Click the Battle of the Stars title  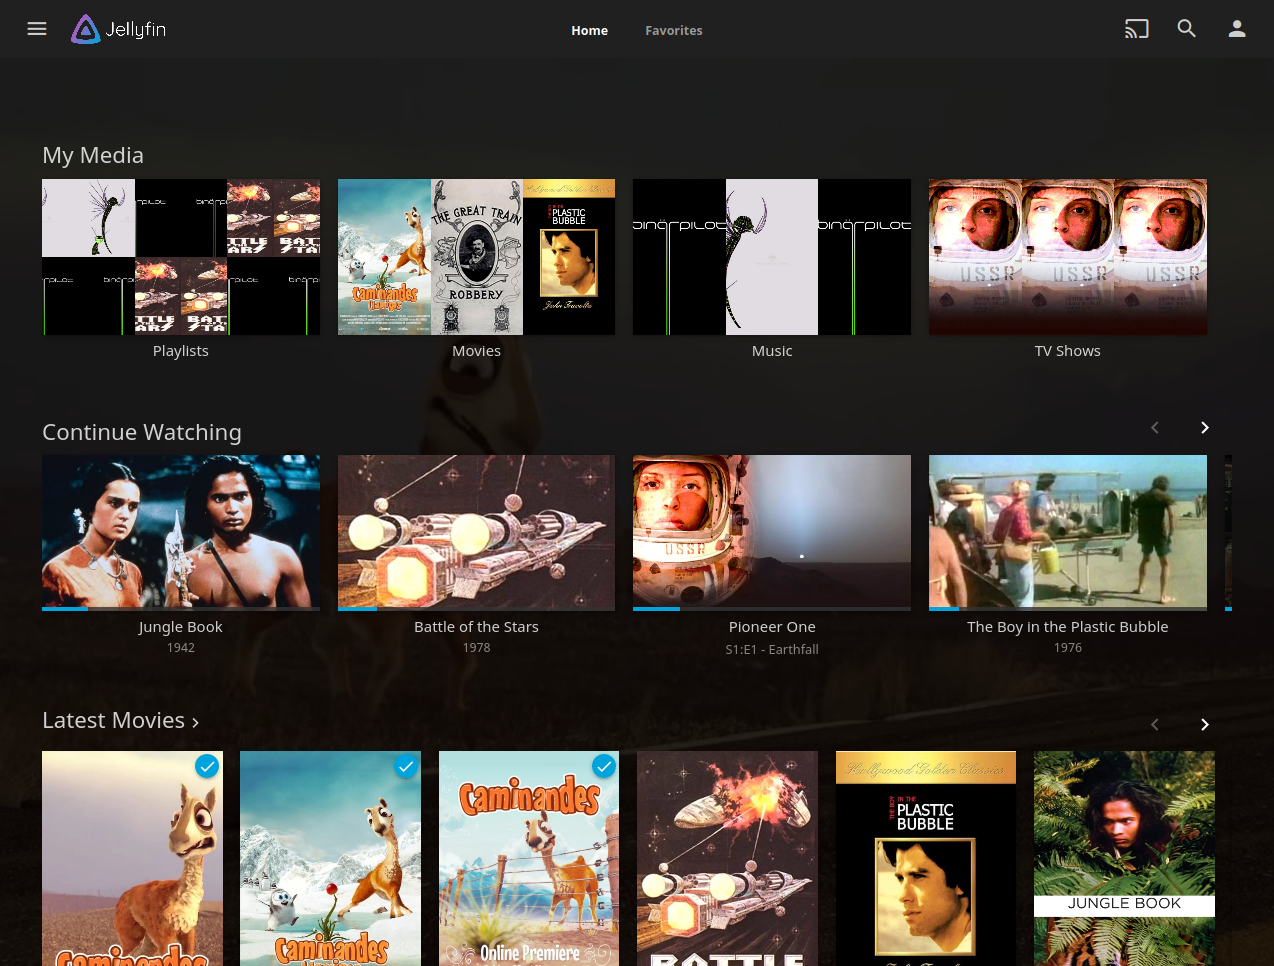pos(476,627)
